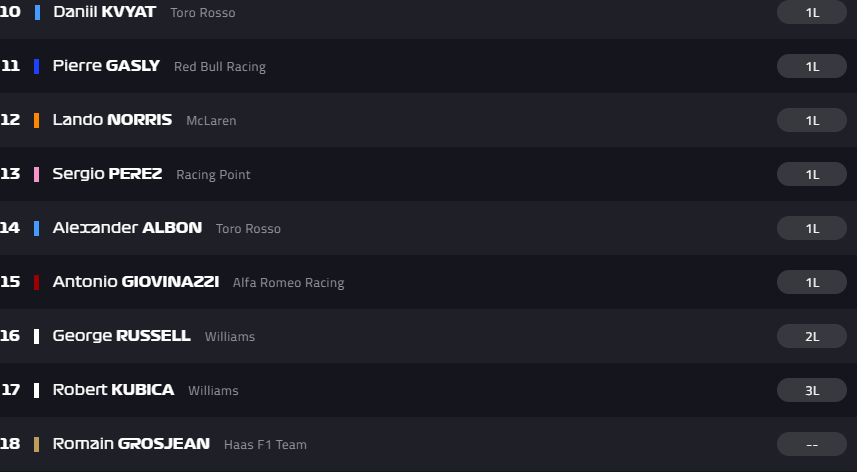857x472 pixels.
Task: Click Alfa Romeo dark red color bar
Action: pos(37,282)
